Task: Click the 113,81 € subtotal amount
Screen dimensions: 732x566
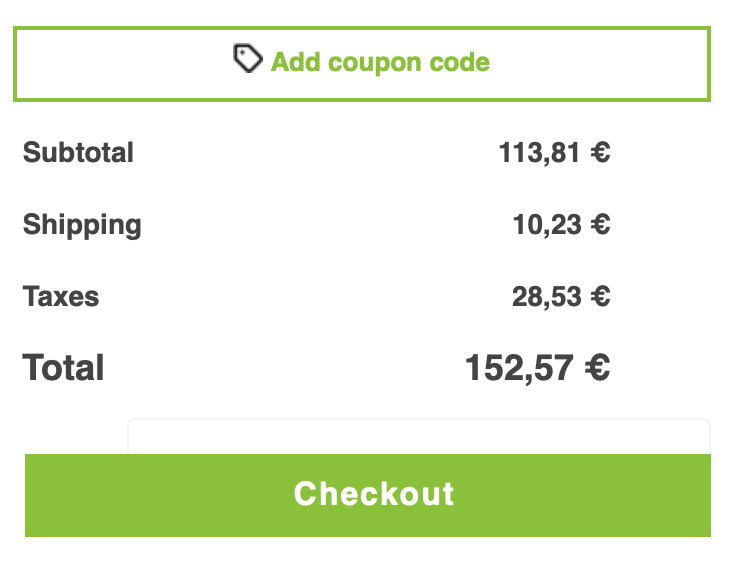Action: [x=554, y=153]
